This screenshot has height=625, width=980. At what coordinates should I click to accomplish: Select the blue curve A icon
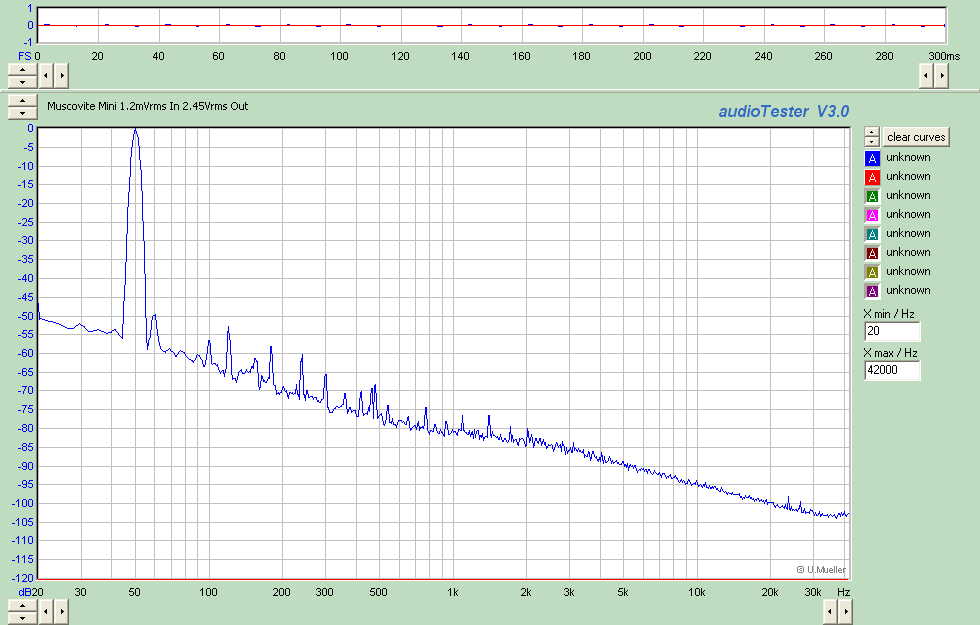[872, 158]
